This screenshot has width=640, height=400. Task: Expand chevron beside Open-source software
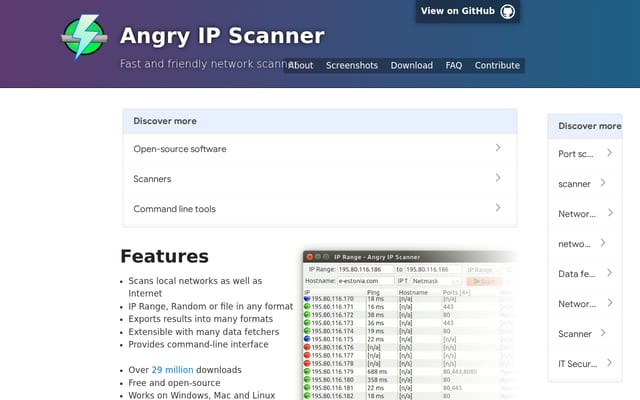(x=498, y=148)
